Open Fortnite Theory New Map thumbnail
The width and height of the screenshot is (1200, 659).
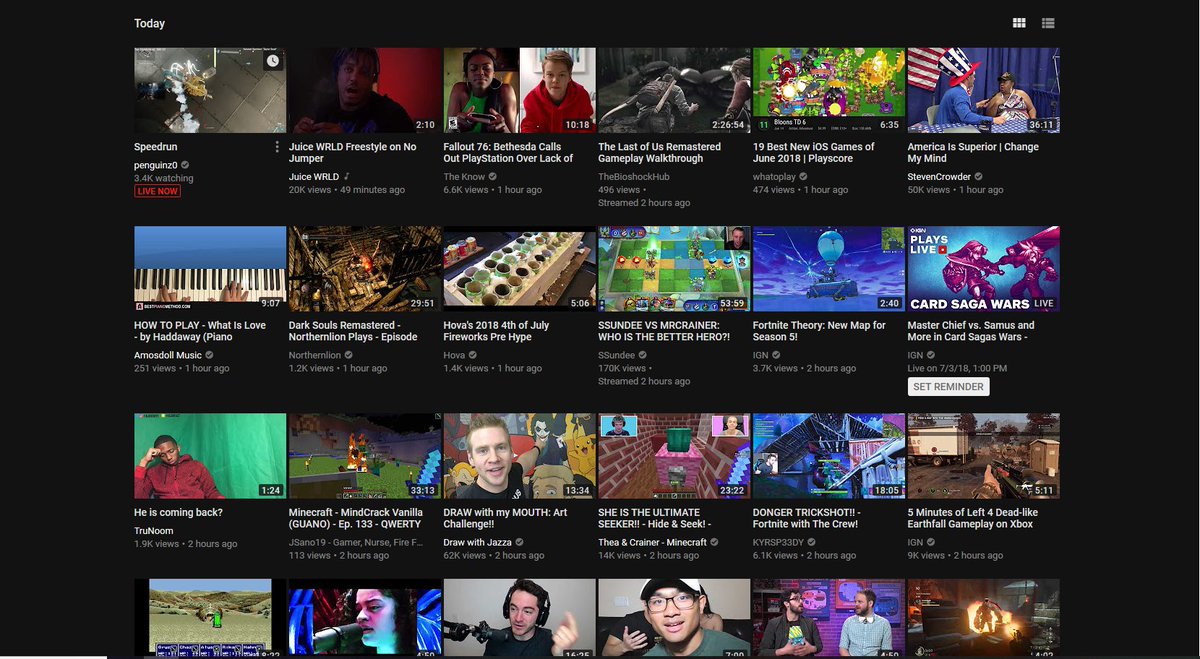tap(829, 269)
